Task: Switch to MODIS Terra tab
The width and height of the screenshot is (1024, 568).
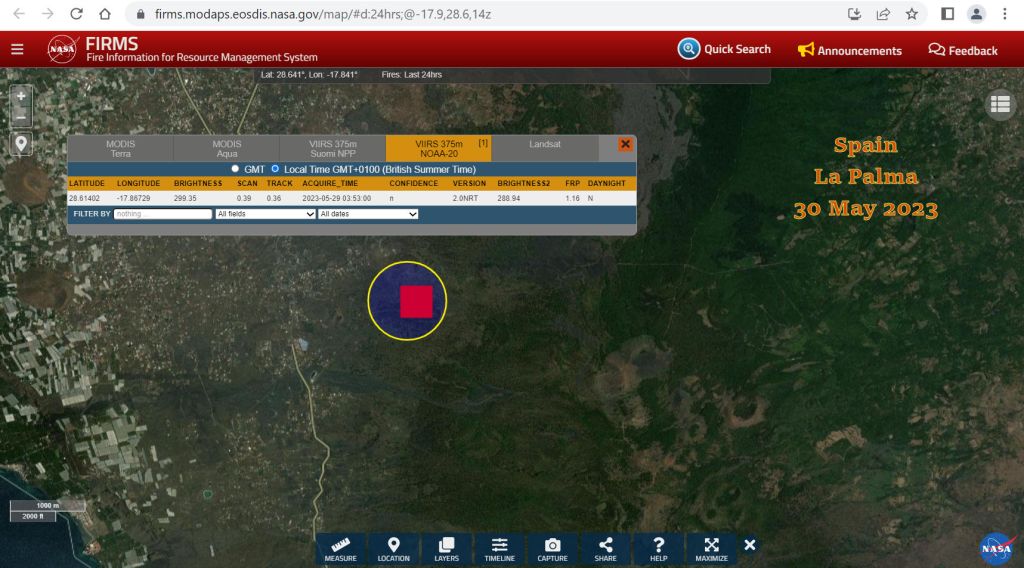Action: pyautogui.click(x=120, y=149)
